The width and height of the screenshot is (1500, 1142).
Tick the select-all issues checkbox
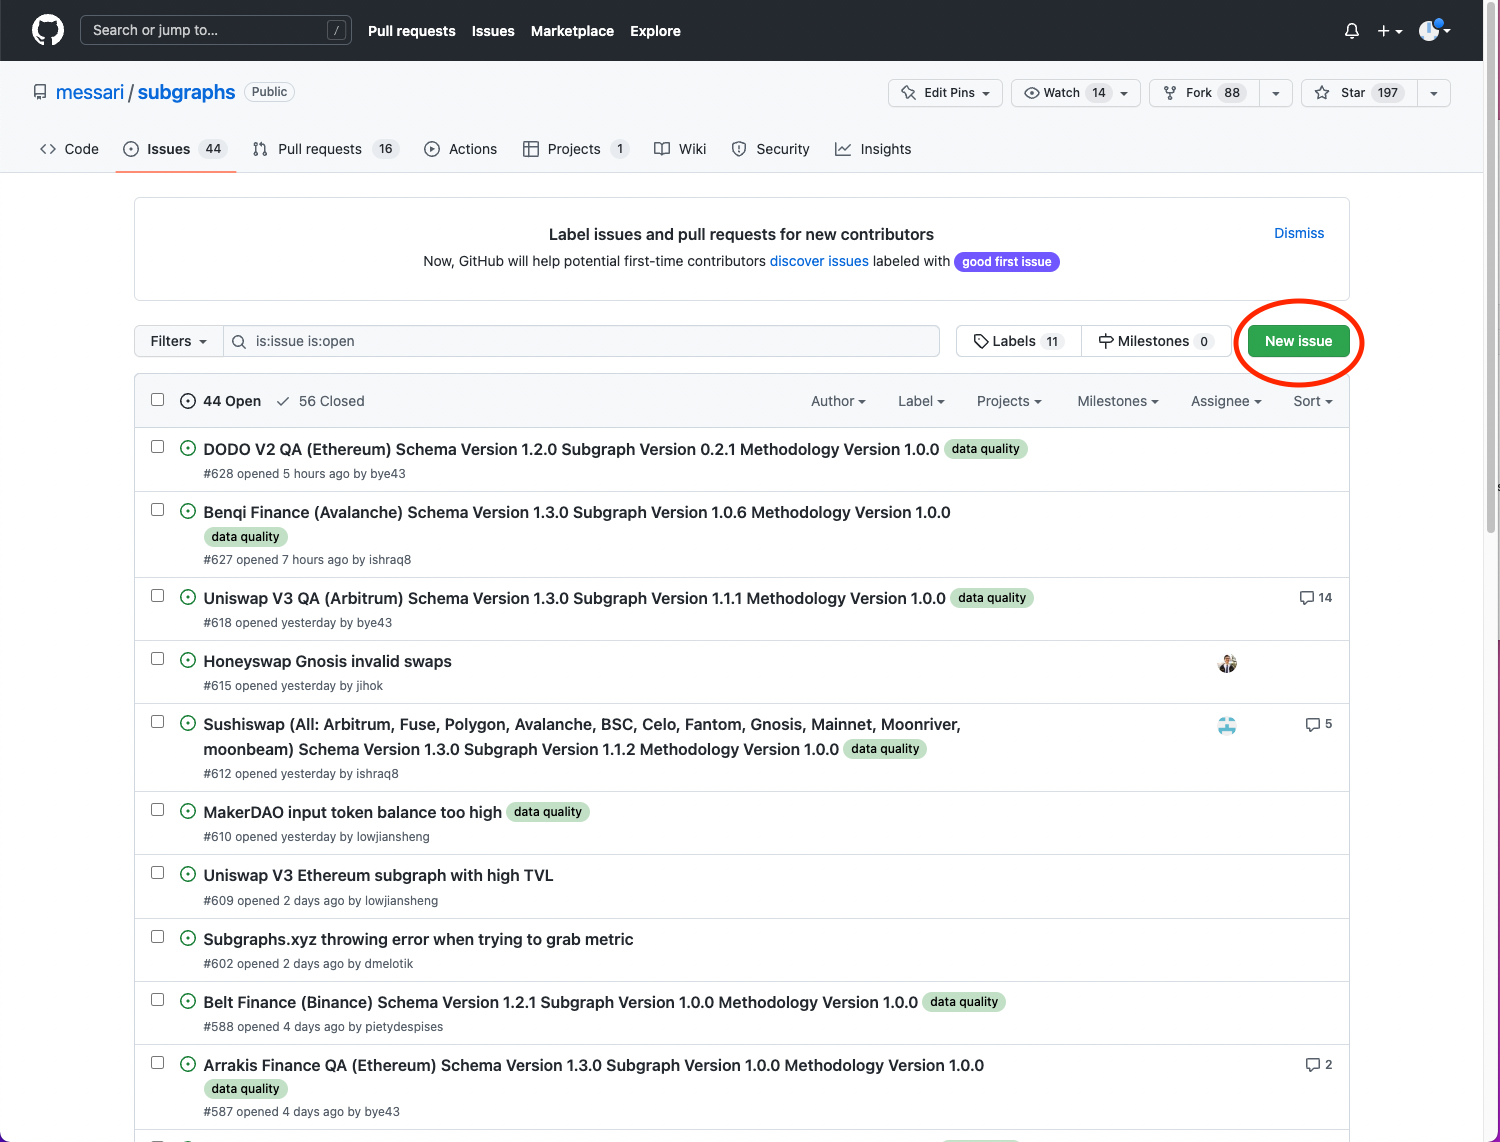[157, 399]
